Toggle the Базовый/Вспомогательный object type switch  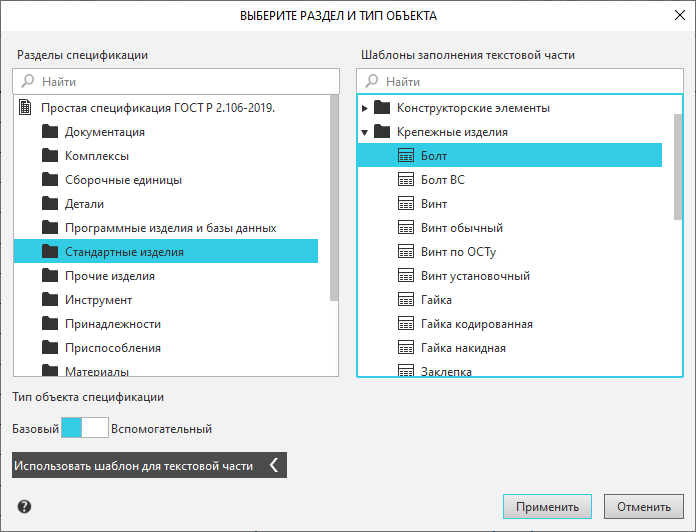pyautogui.click(x=84, y=429)
